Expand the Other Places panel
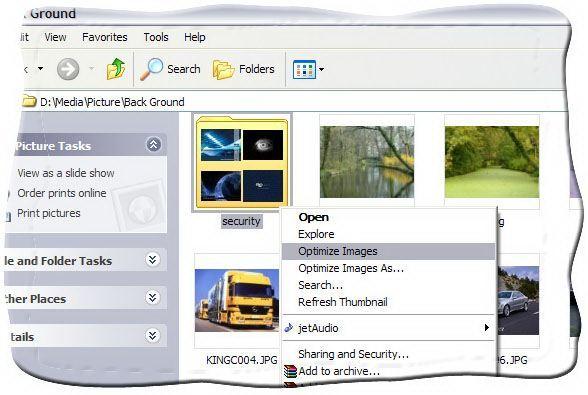The width and height of the screenshot is (588, 395). (152, 298)
